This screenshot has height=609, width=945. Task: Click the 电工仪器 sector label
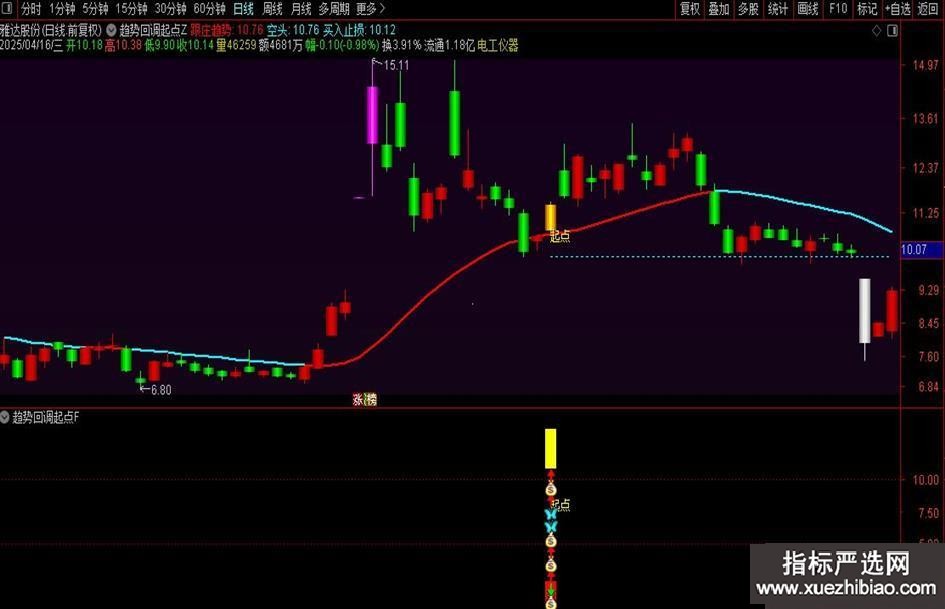(498, 46)
